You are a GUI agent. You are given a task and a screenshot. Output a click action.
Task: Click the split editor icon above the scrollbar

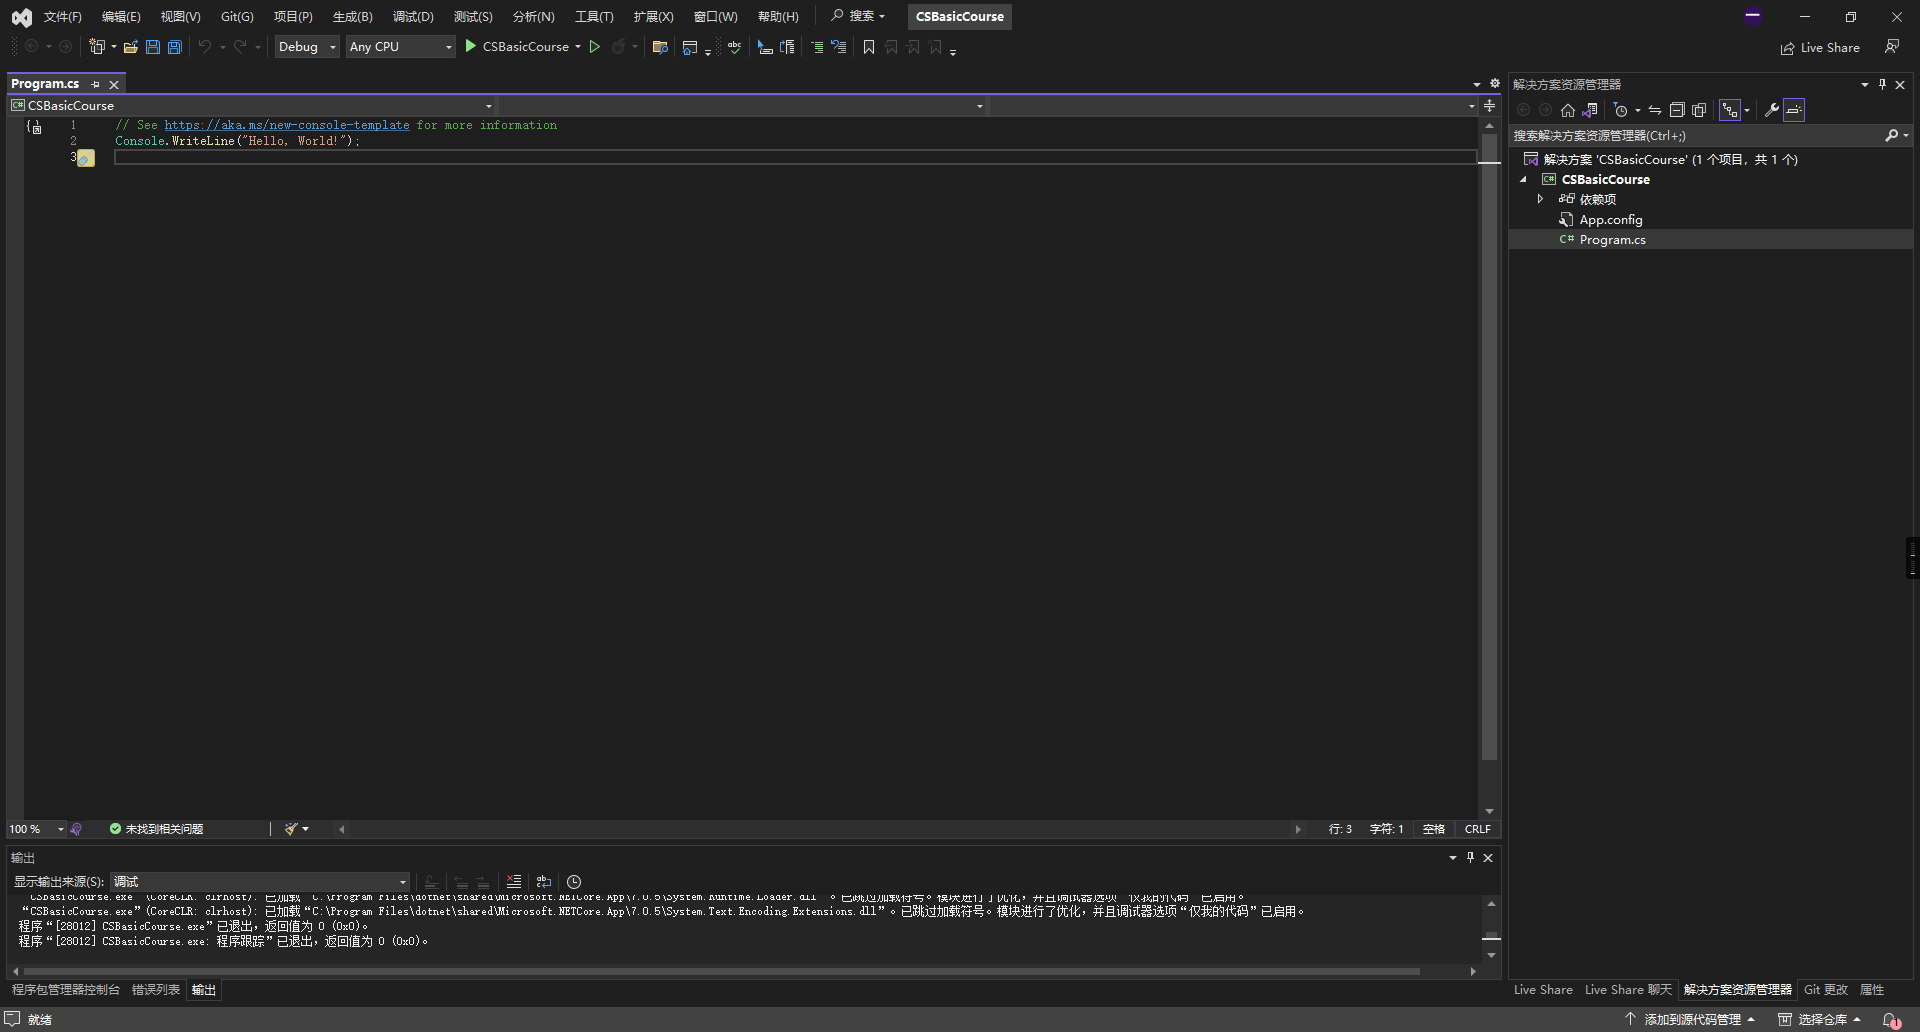[x=1489, y=106]
